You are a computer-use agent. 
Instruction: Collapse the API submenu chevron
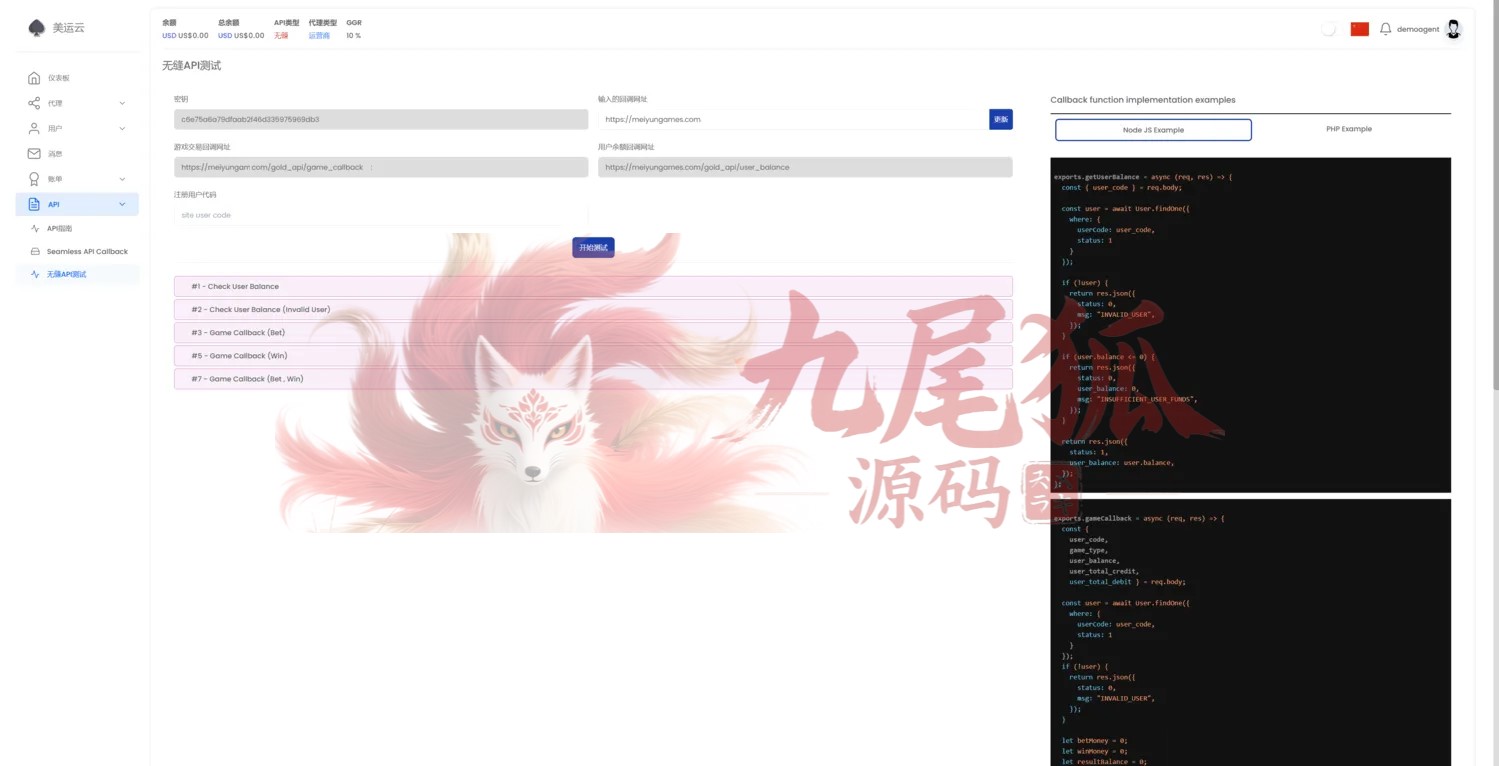coord(122,204)
